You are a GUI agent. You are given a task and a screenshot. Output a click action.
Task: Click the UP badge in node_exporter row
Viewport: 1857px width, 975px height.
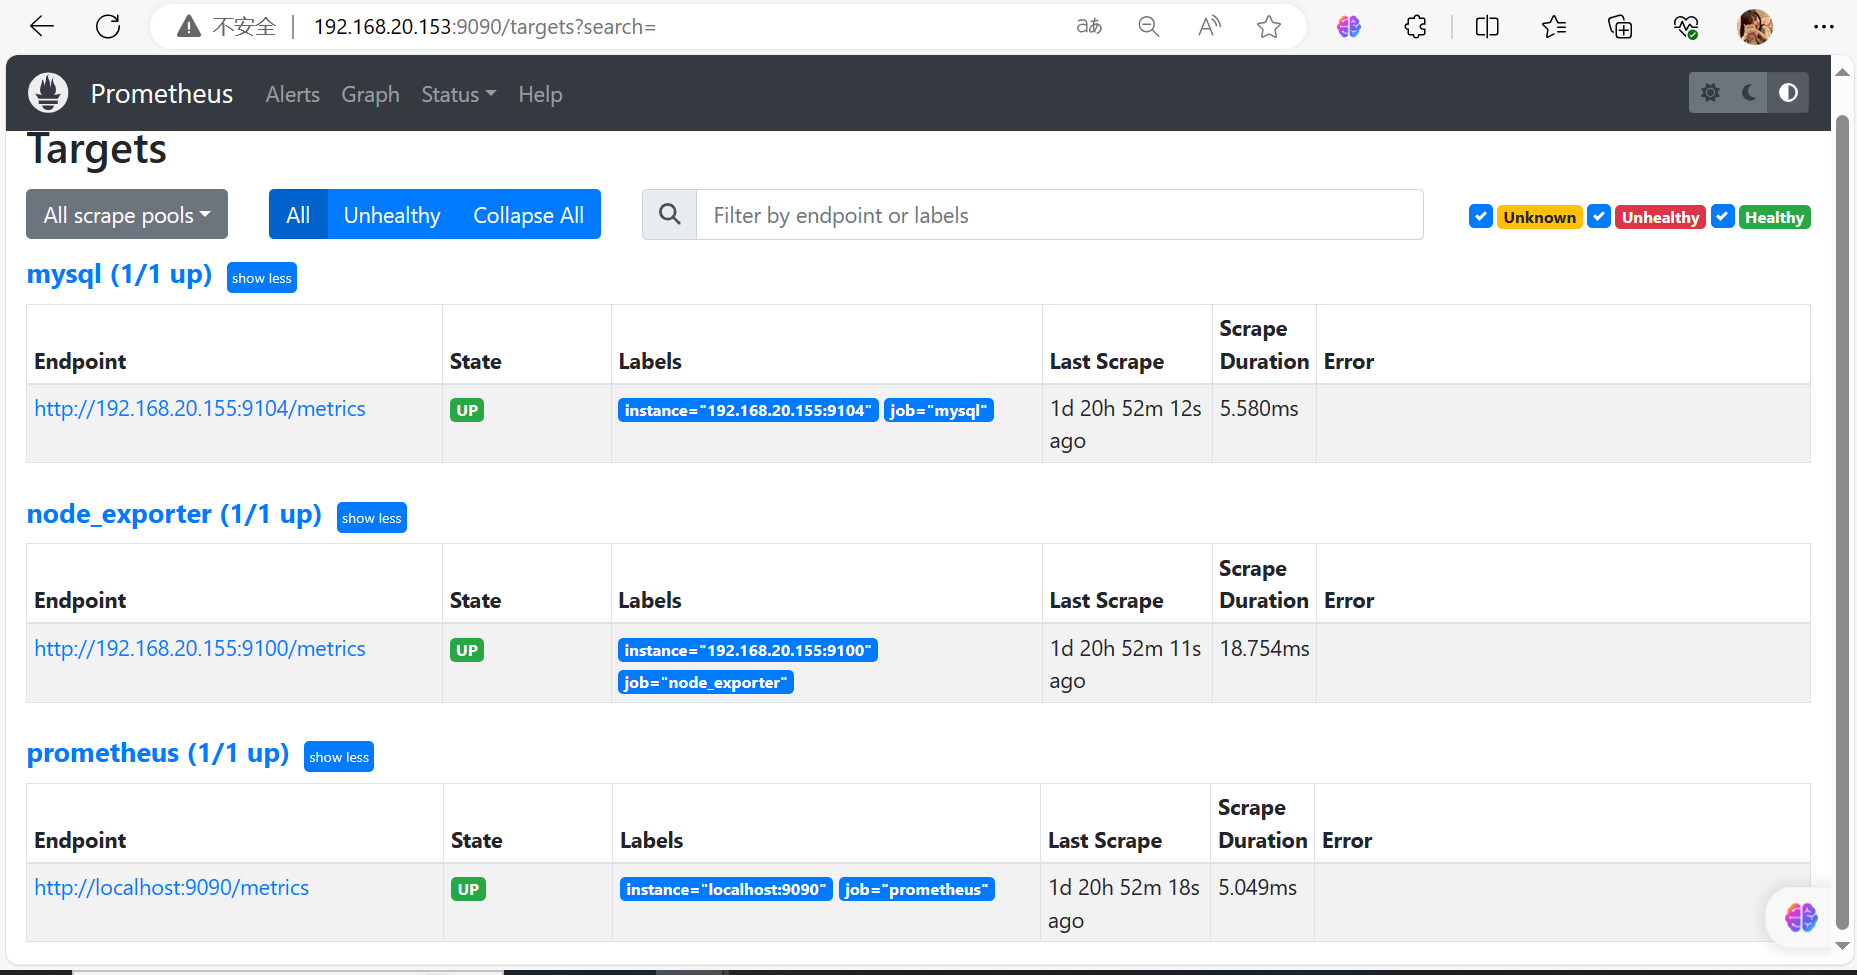coord(467,650)
